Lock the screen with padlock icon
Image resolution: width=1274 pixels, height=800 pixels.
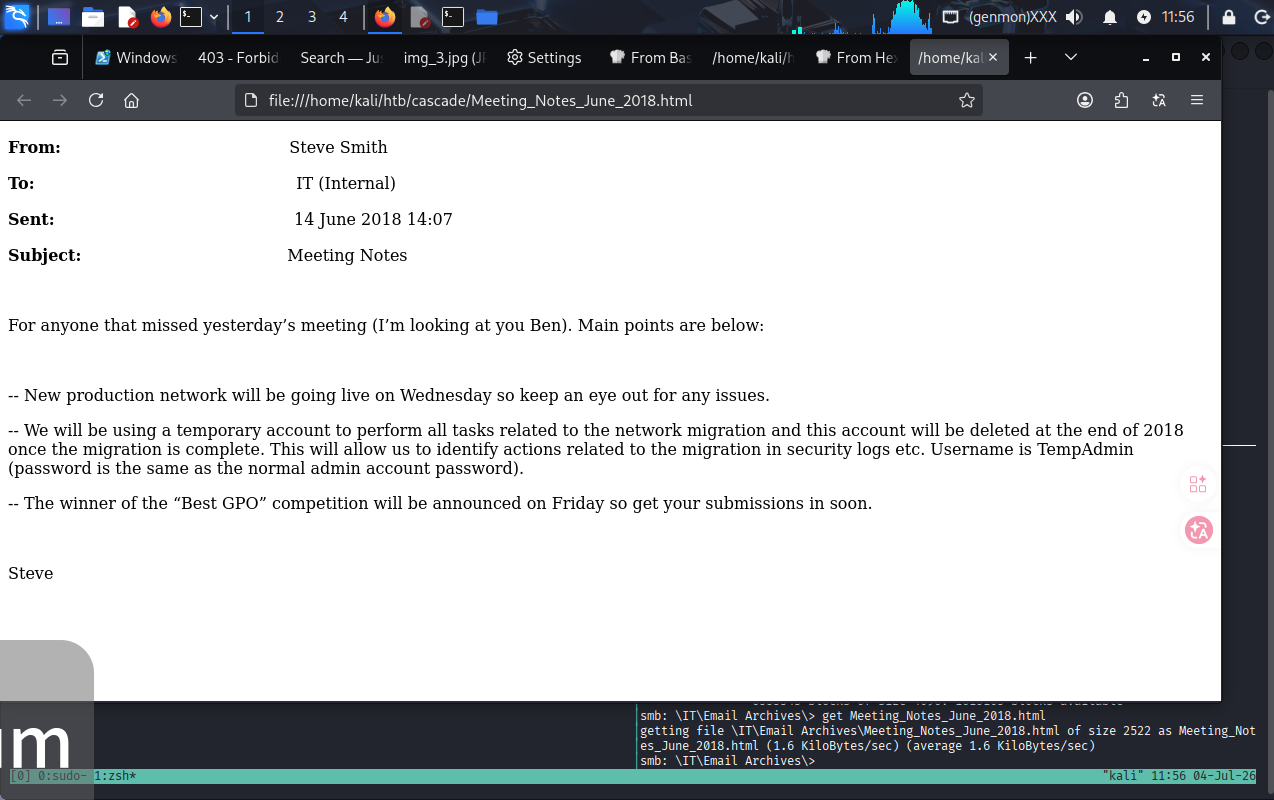pyautogui.click(x=1229, y=17)
